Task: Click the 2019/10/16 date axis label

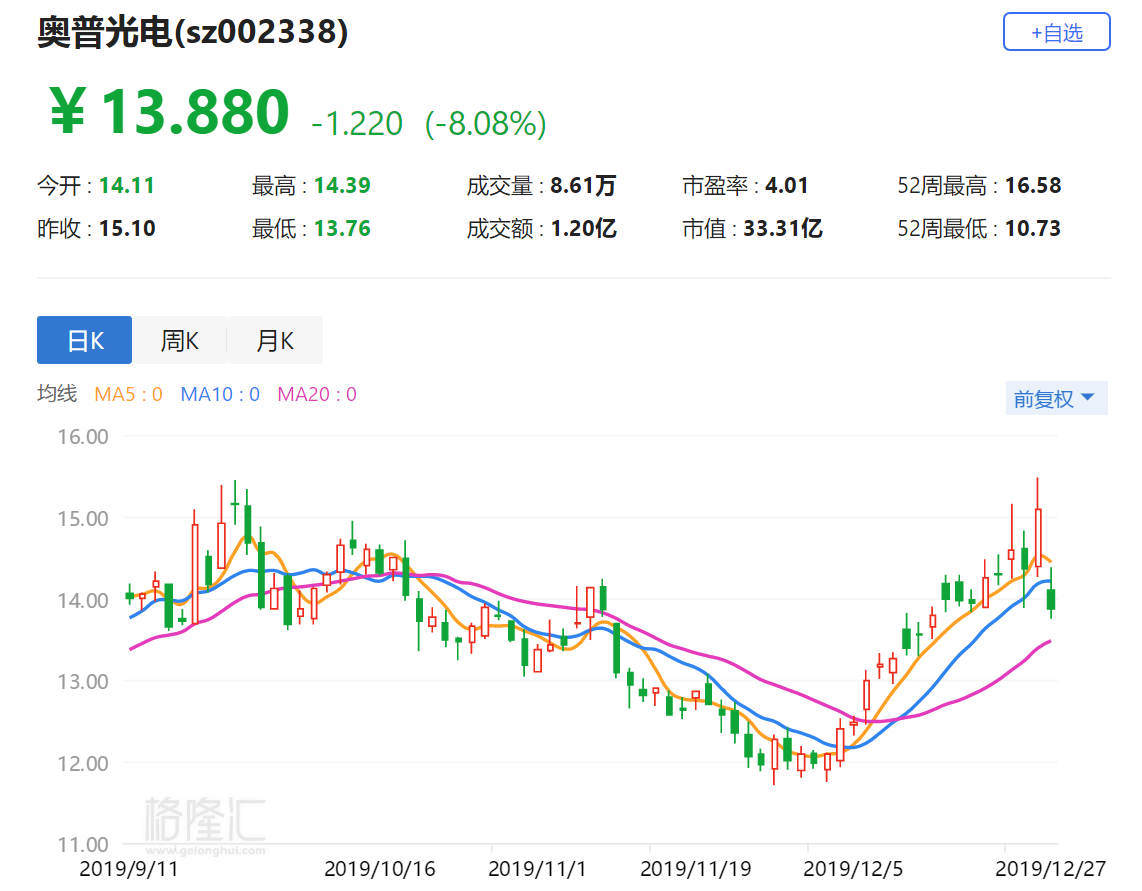Action: pos(379,869)
